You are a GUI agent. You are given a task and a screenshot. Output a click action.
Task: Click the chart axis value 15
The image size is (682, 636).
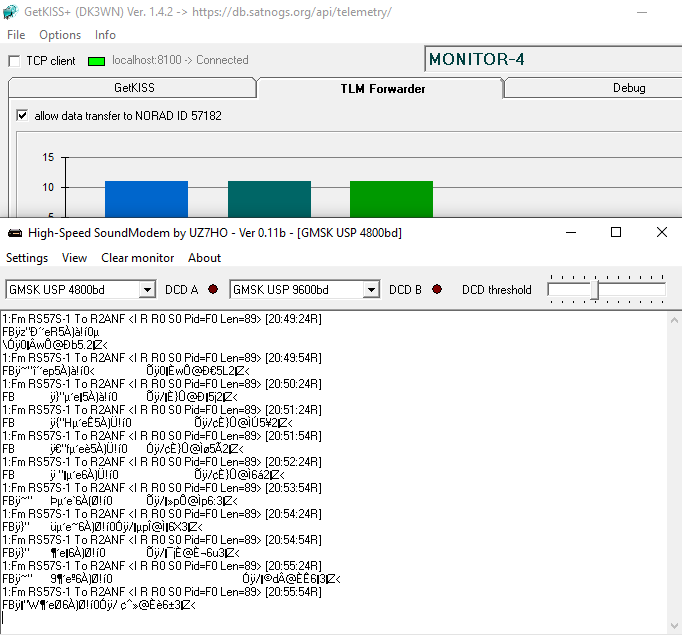[x=48, y=157]
